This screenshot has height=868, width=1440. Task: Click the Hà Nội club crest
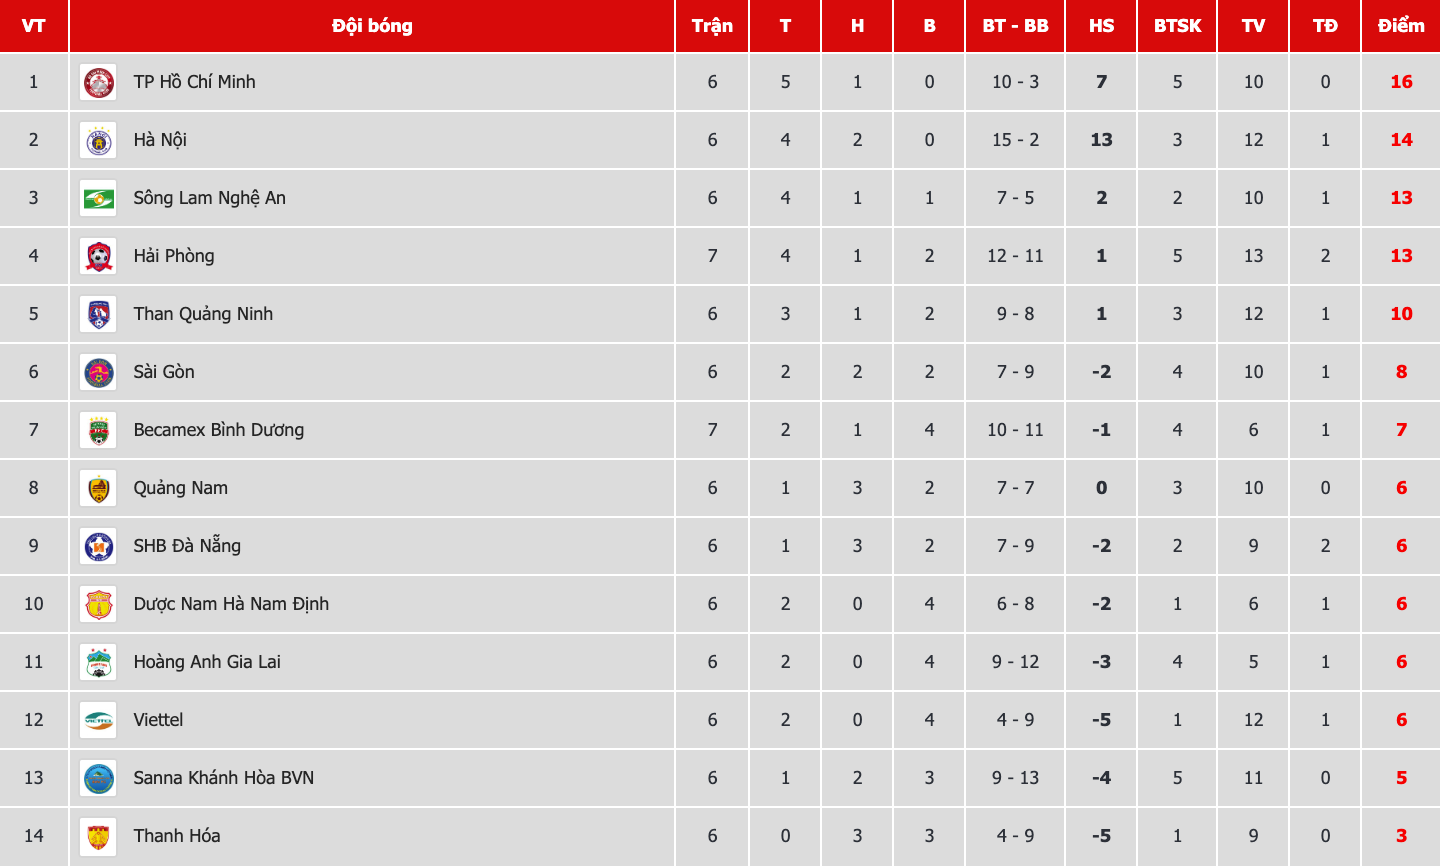click(x=98, y=140)
